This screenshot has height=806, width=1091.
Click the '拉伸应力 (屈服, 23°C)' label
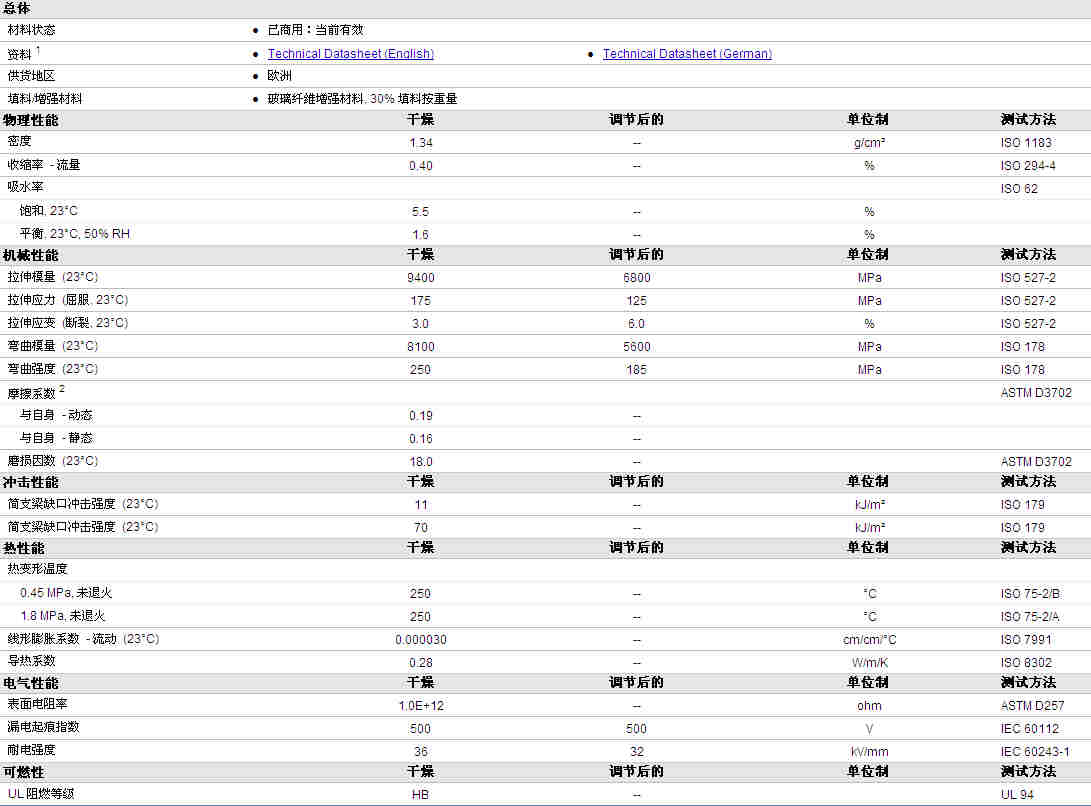point(68,300)
